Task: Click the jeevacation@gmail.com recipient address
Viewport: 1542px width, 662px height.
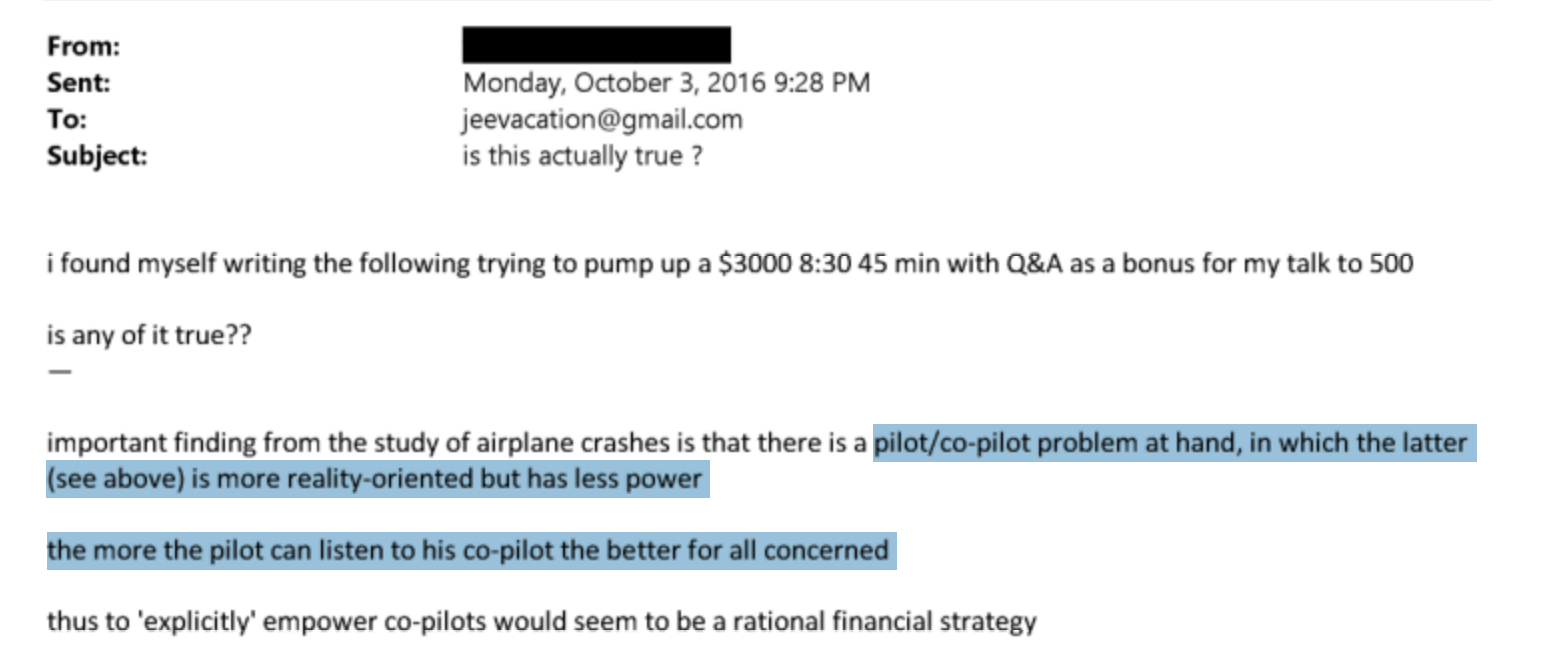Action: 602,120
